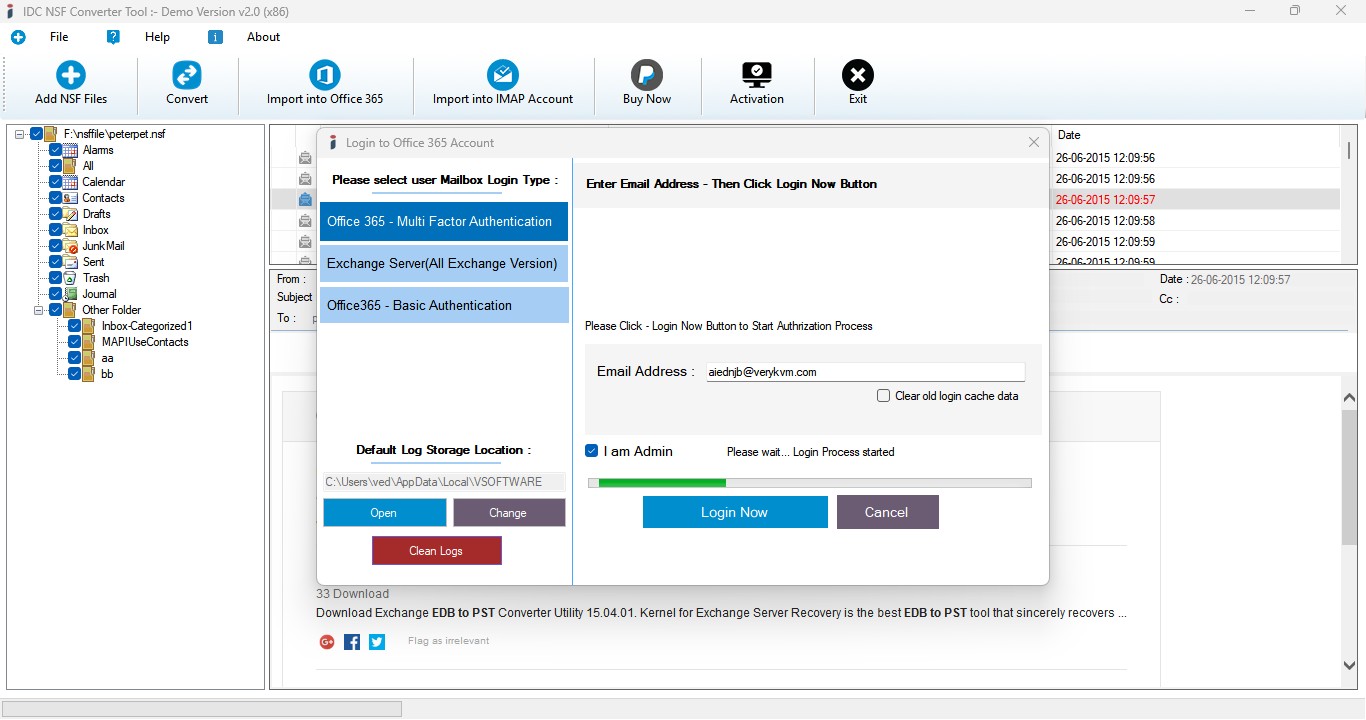Viewport: 1366px width, 720px height.
Task: Uncheck the Other Folder checkbox
Action: (x=56, y=310)
